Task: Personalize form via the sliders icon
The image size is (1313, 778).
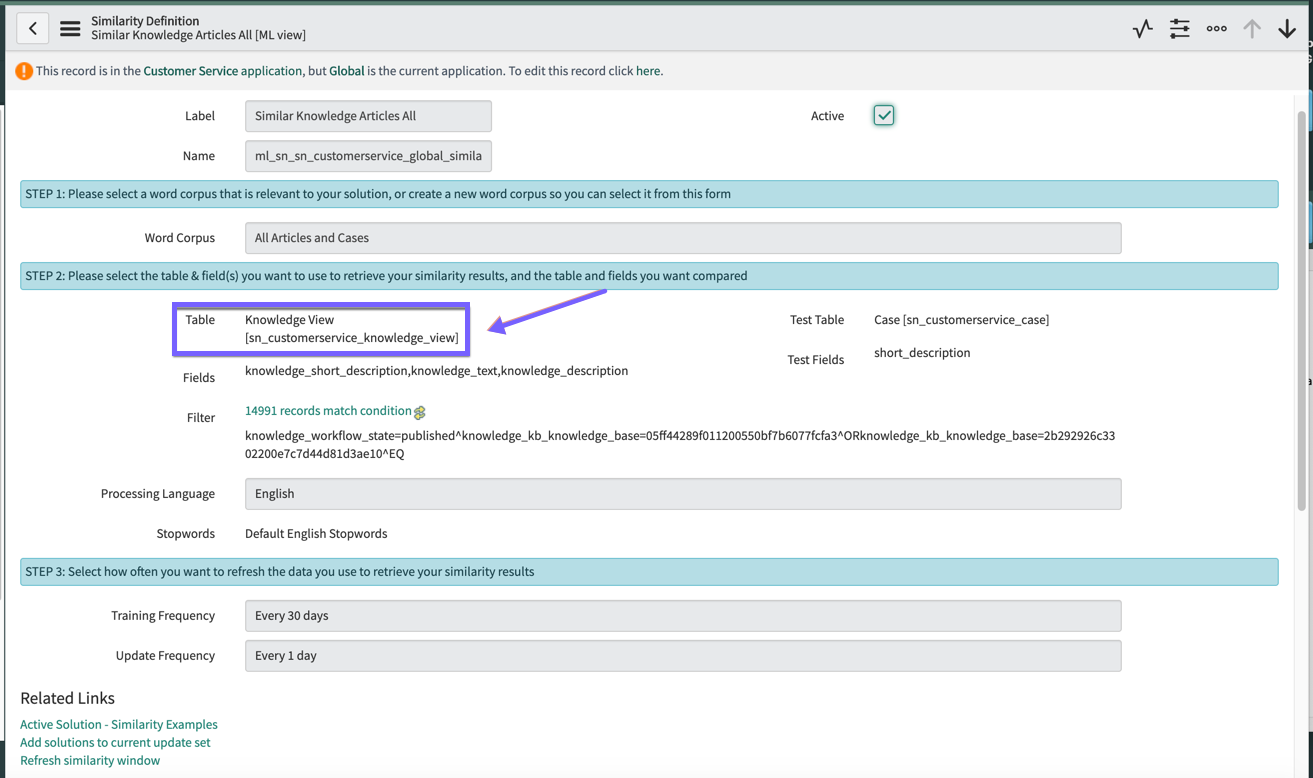Action: click(1180, 29)
